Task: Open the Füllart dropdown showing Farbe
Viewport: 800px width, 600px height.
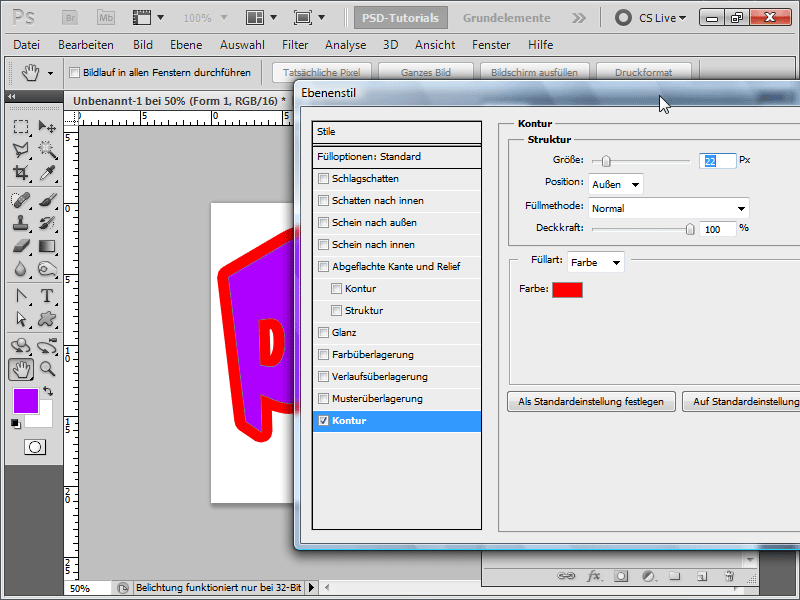Action: [x=595, y=262]
